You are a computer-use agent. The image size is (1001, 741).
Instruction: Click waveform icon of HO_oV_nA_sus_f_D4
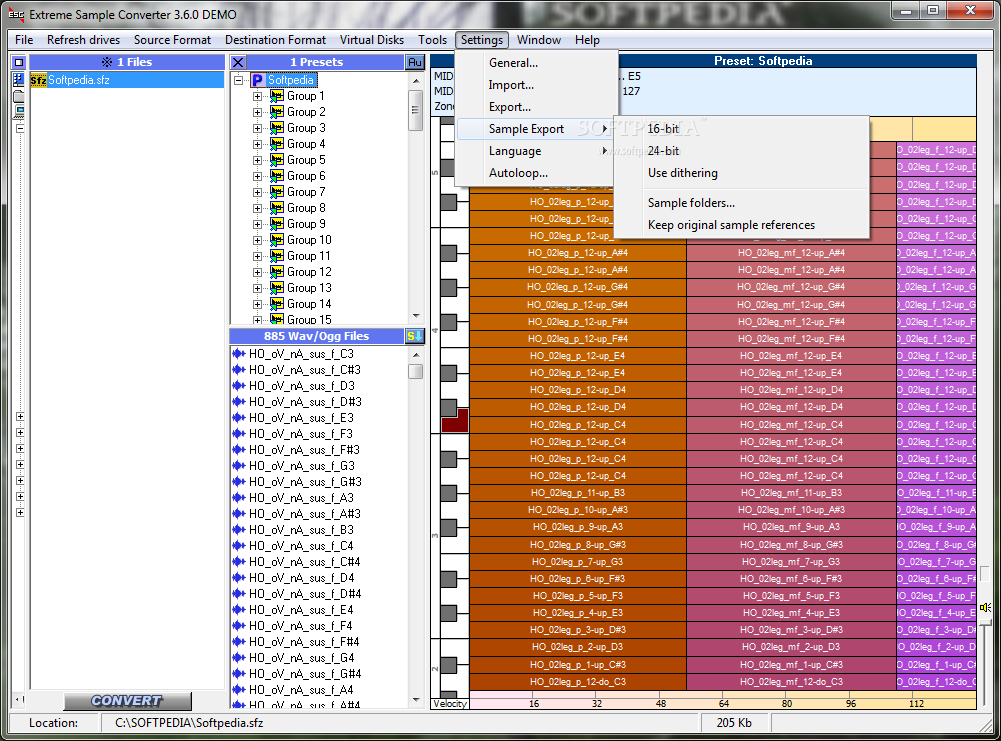pyautogui.click(x=239, y=578)
